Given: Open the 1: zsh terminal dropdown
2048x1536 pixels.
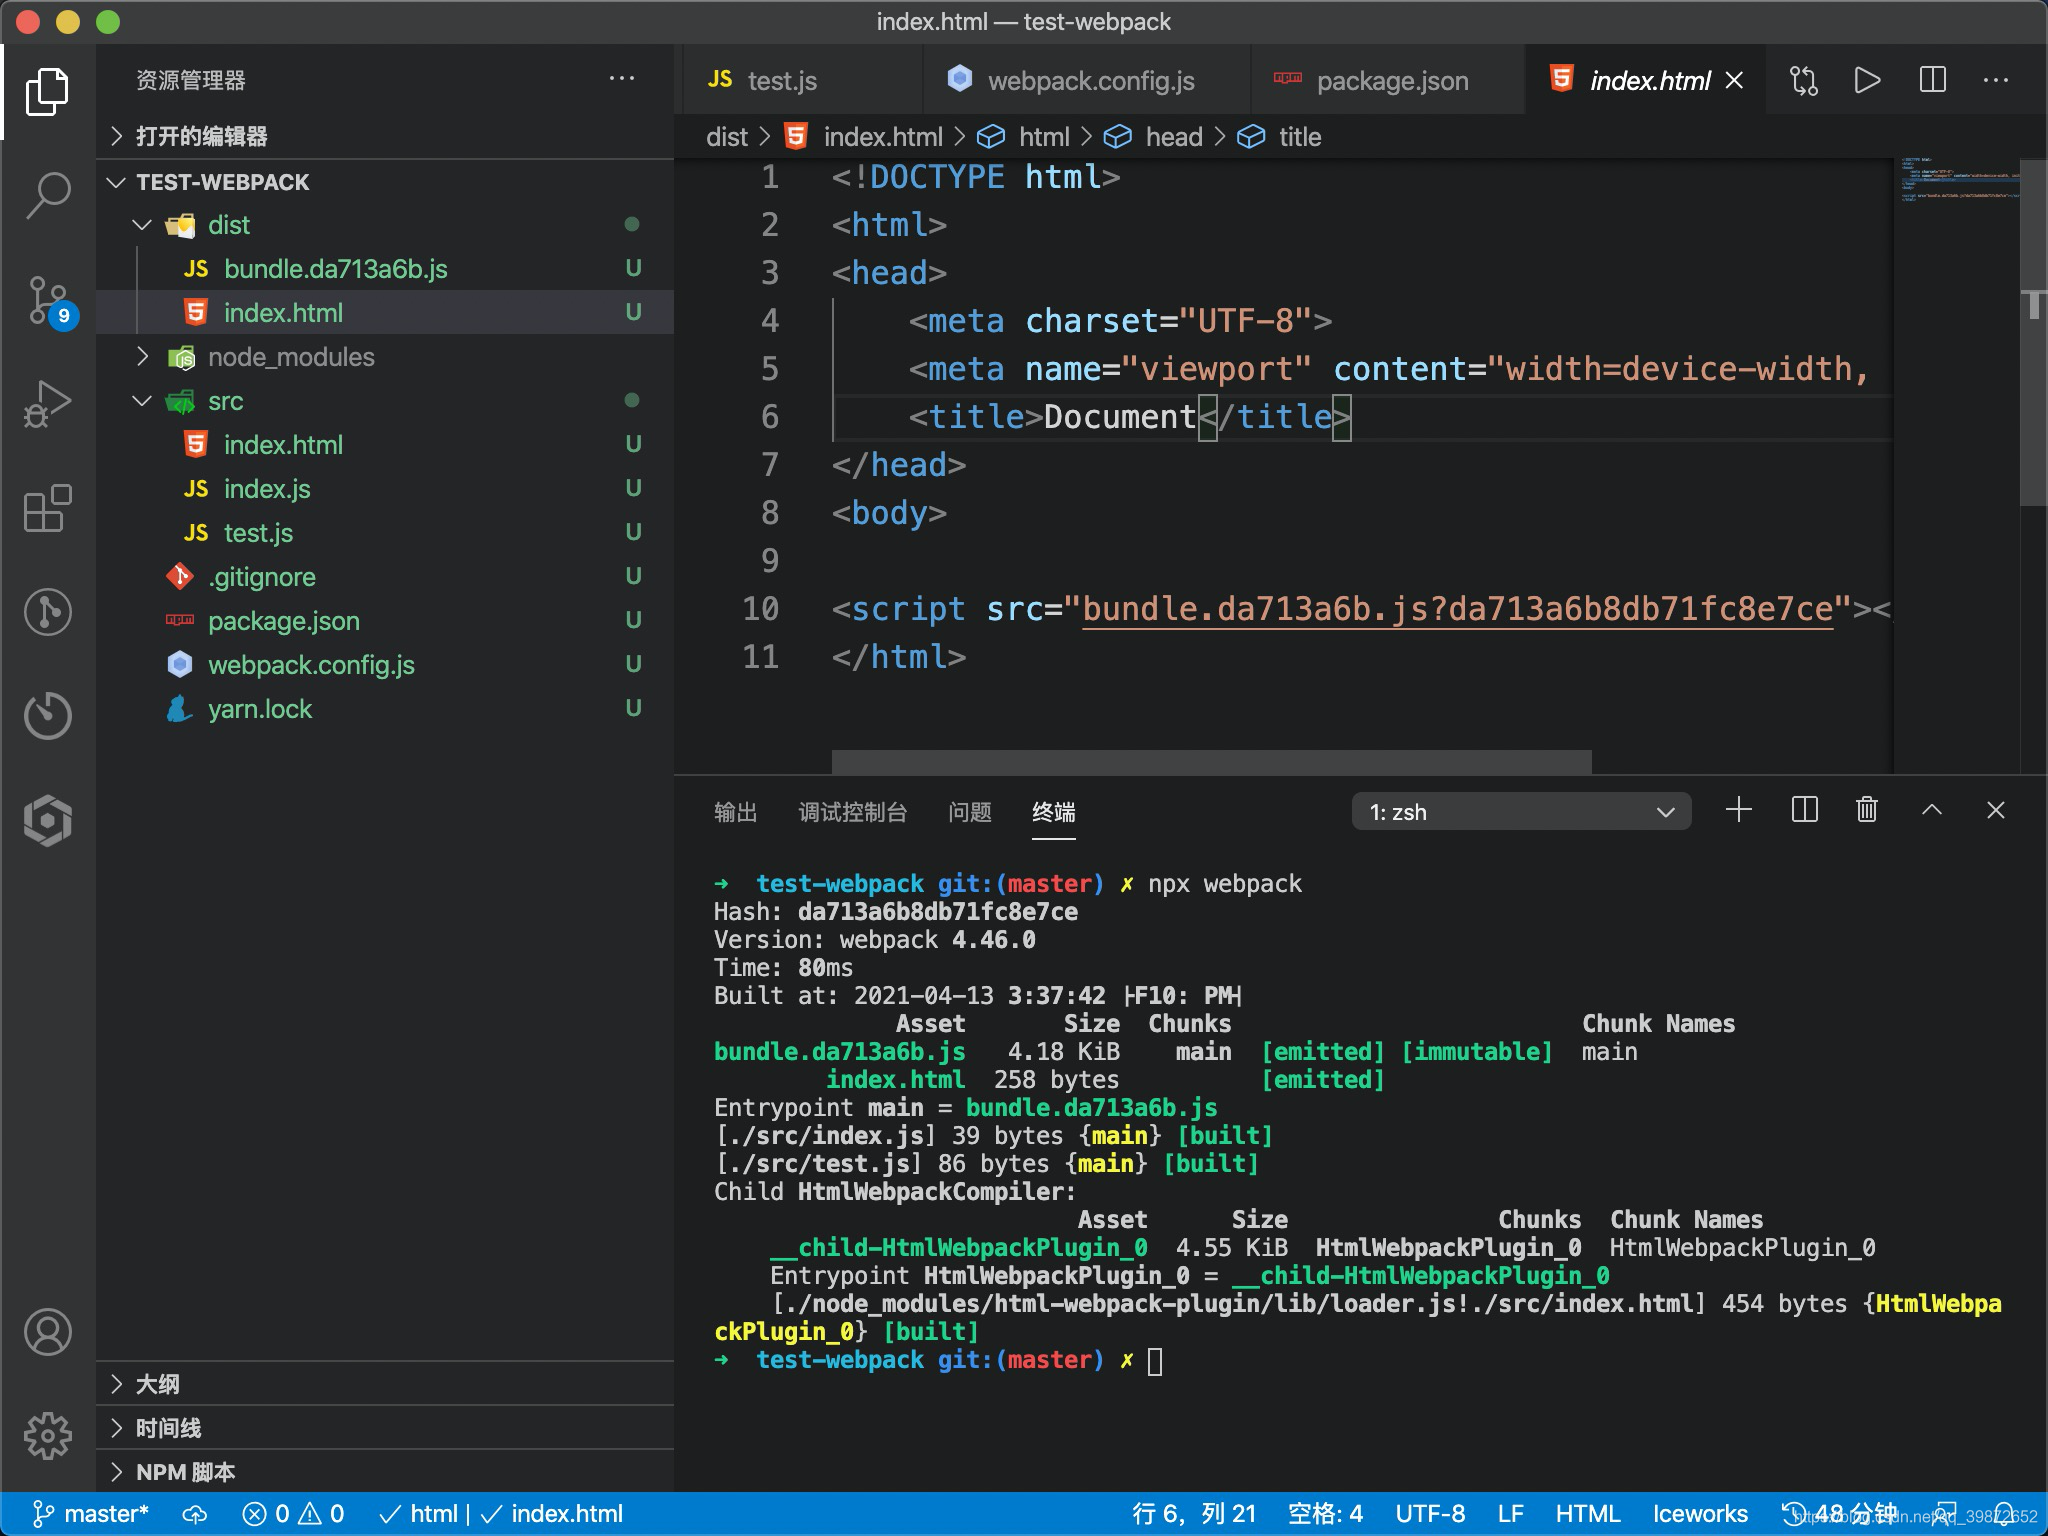Looking at the screenshot, I should [1521, 812].
